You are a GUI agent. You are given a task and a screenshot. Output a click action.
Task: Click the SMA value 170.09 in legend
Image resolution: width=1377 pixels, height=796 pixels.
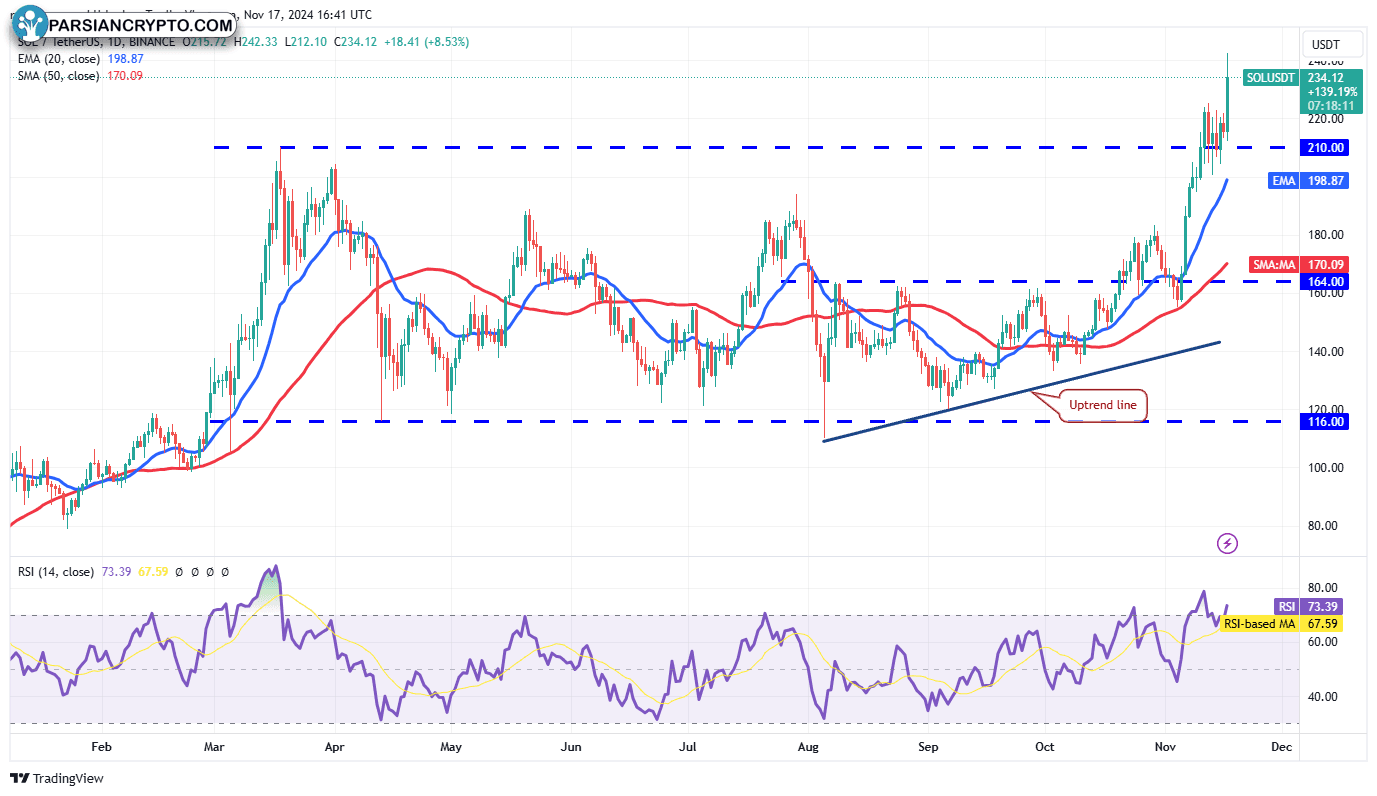pyautogui.click(x=123, y=76)
